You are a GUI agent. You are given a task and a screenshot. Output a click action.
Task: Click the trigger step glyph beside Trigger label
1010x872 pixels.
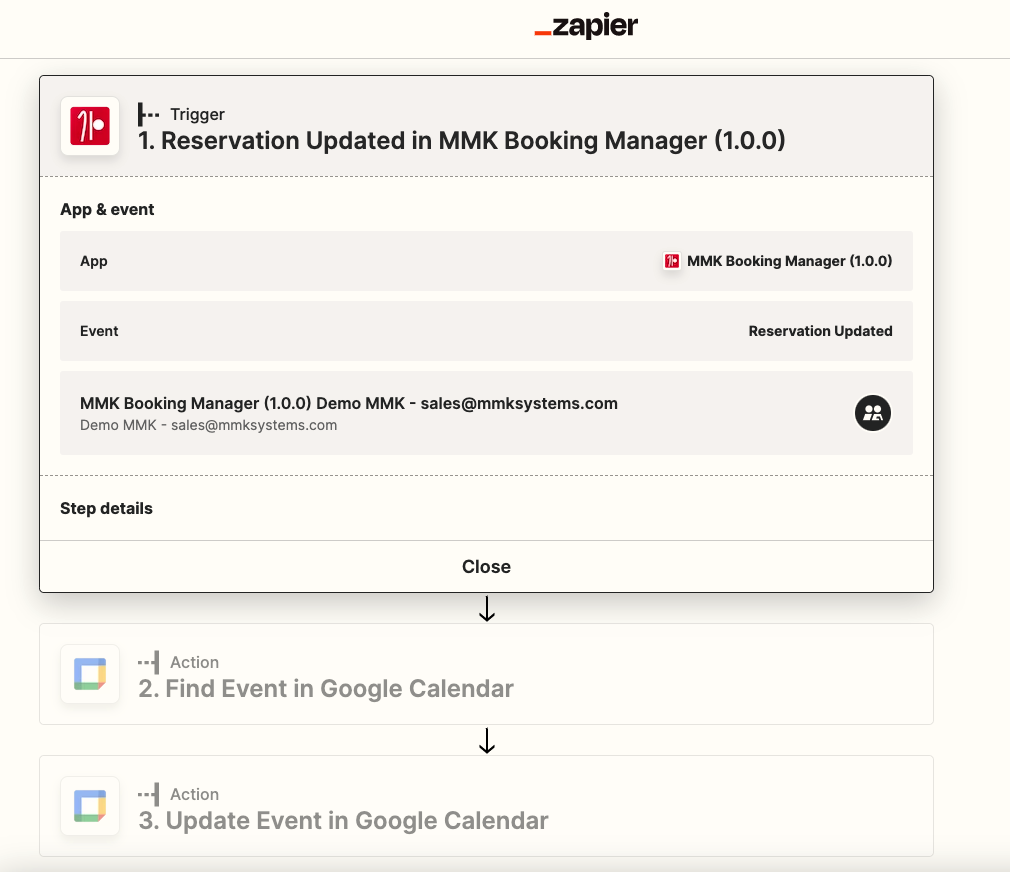point(149,115)
